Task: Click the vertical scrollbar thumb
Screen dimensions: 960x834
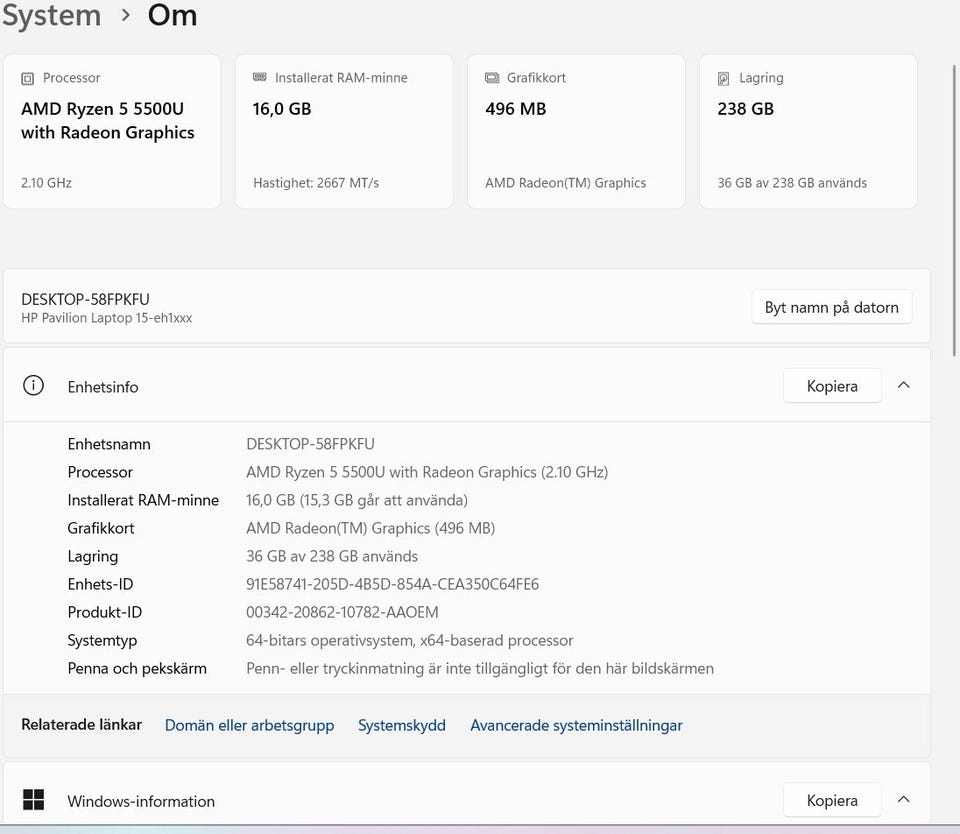Action: [x=954, y=210]
